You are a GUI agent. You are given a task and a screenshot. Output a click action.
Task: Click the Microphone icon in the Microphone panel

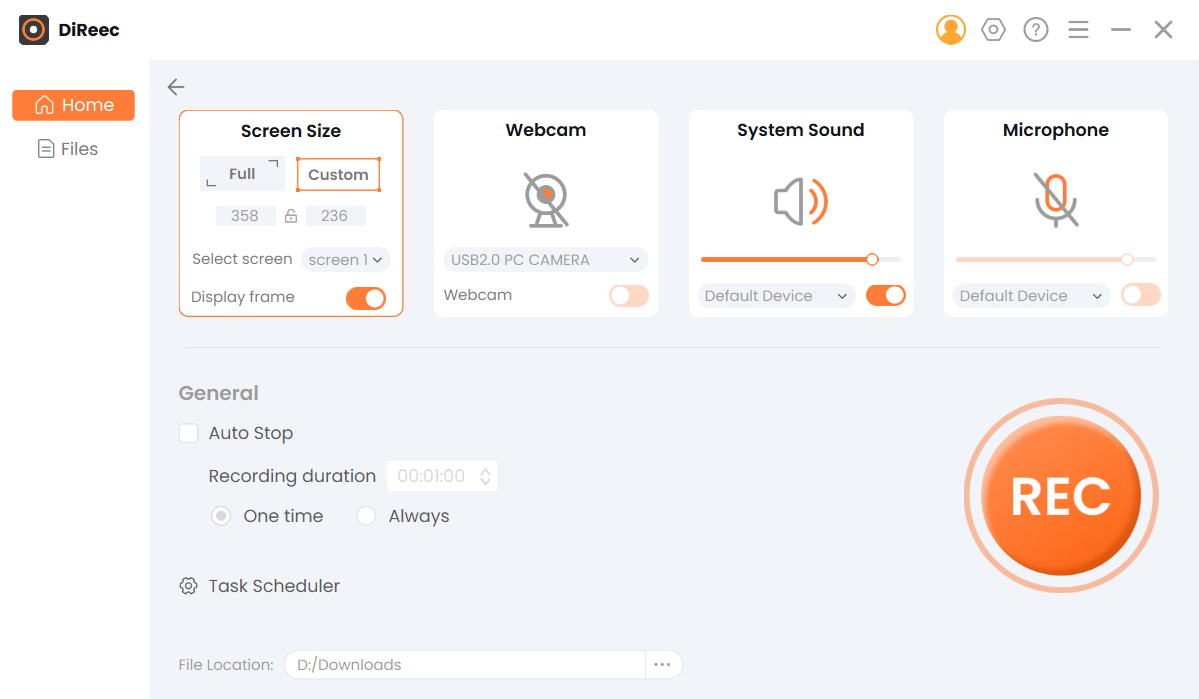point(1055,200)
